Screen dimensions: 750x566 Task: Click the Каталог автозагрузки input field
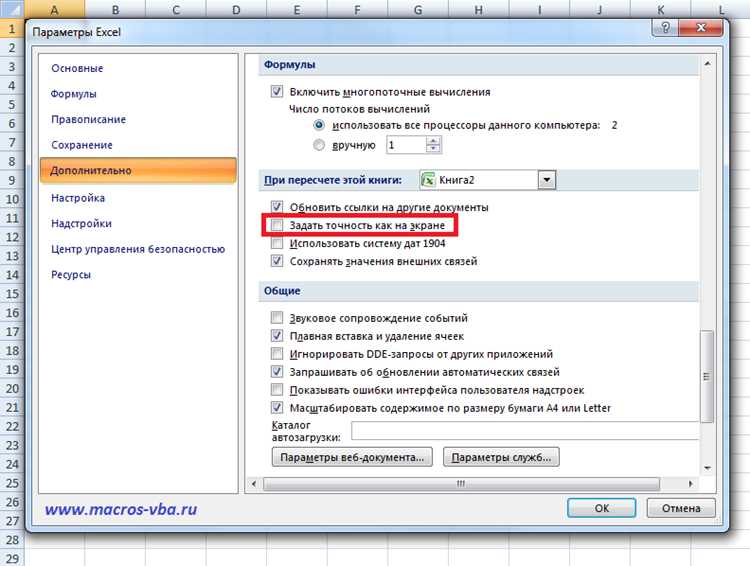click(x=525, y=431)
